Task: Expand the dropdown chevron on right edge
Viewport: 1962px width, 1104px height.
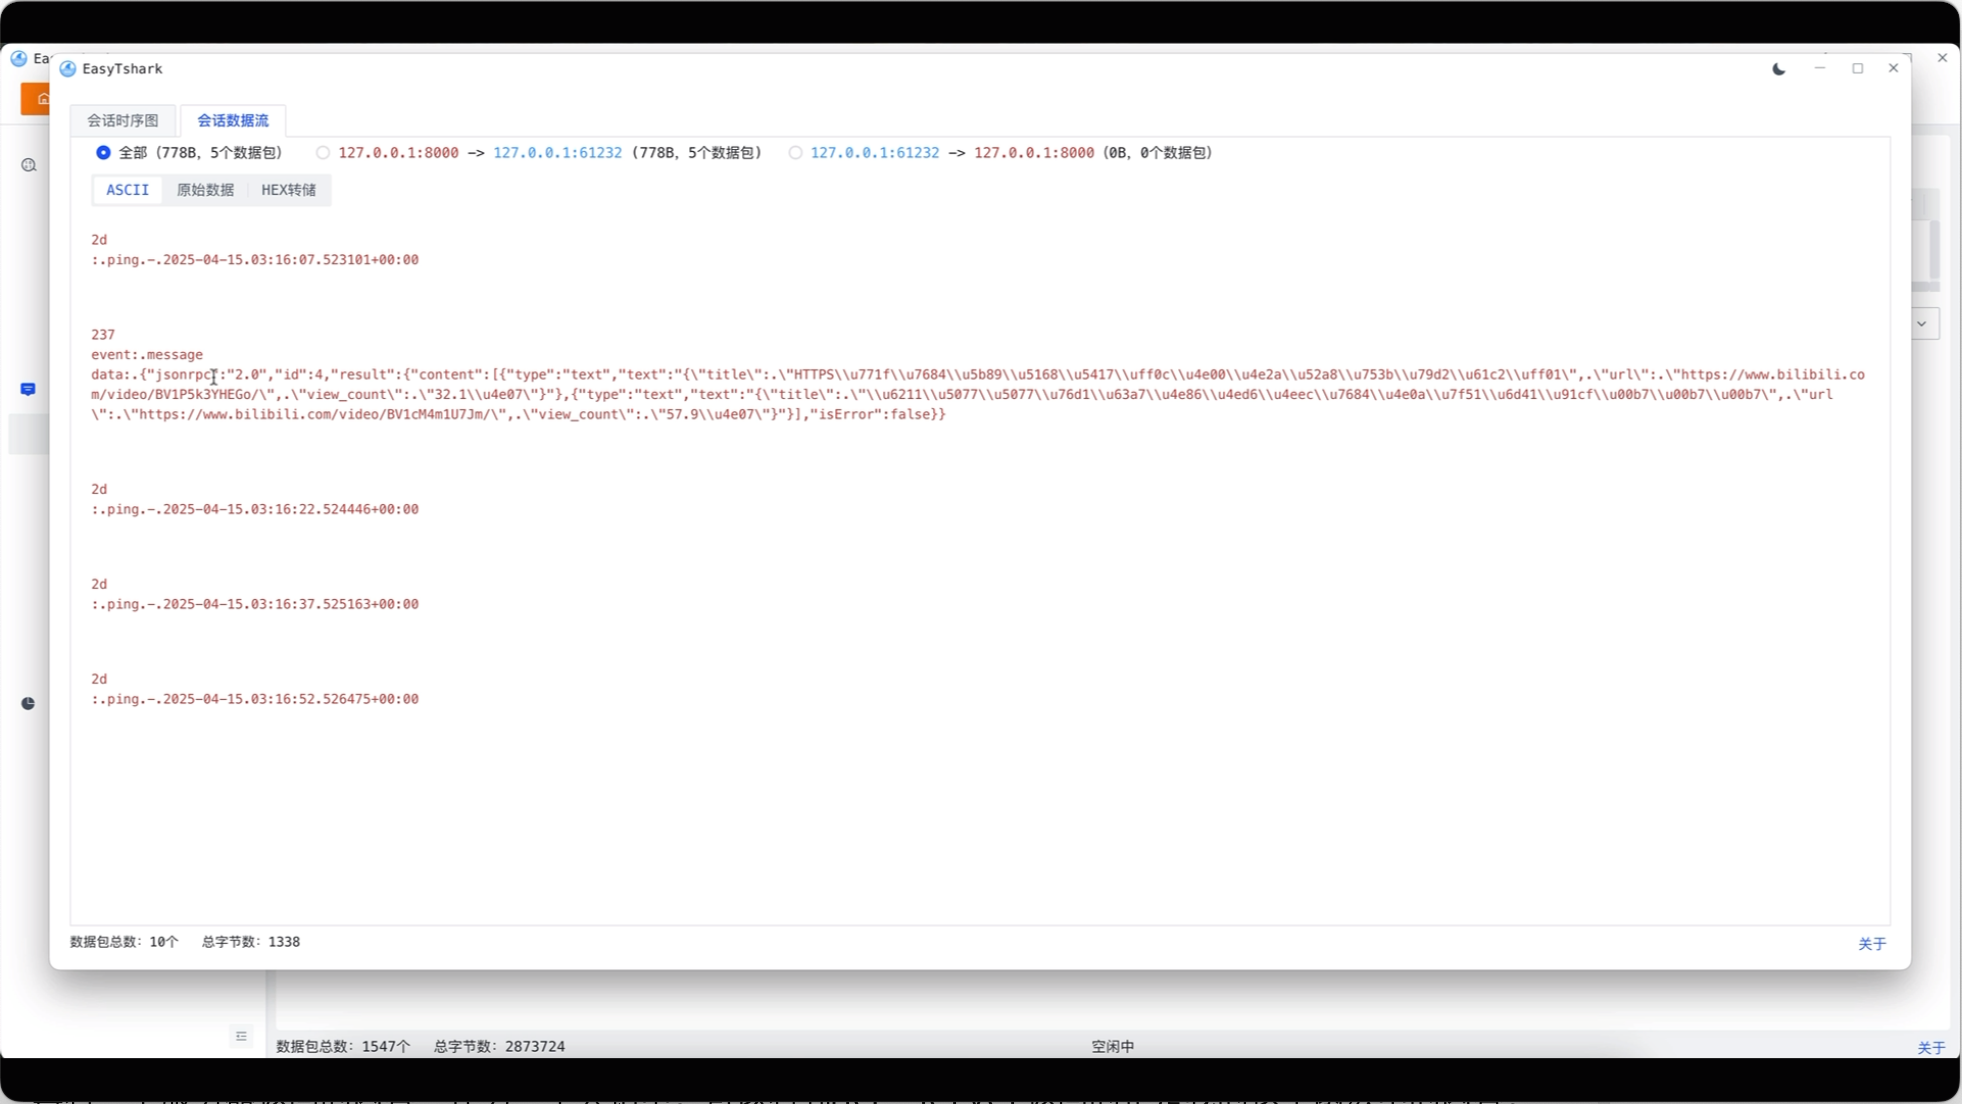Action: click(1922, 324)
